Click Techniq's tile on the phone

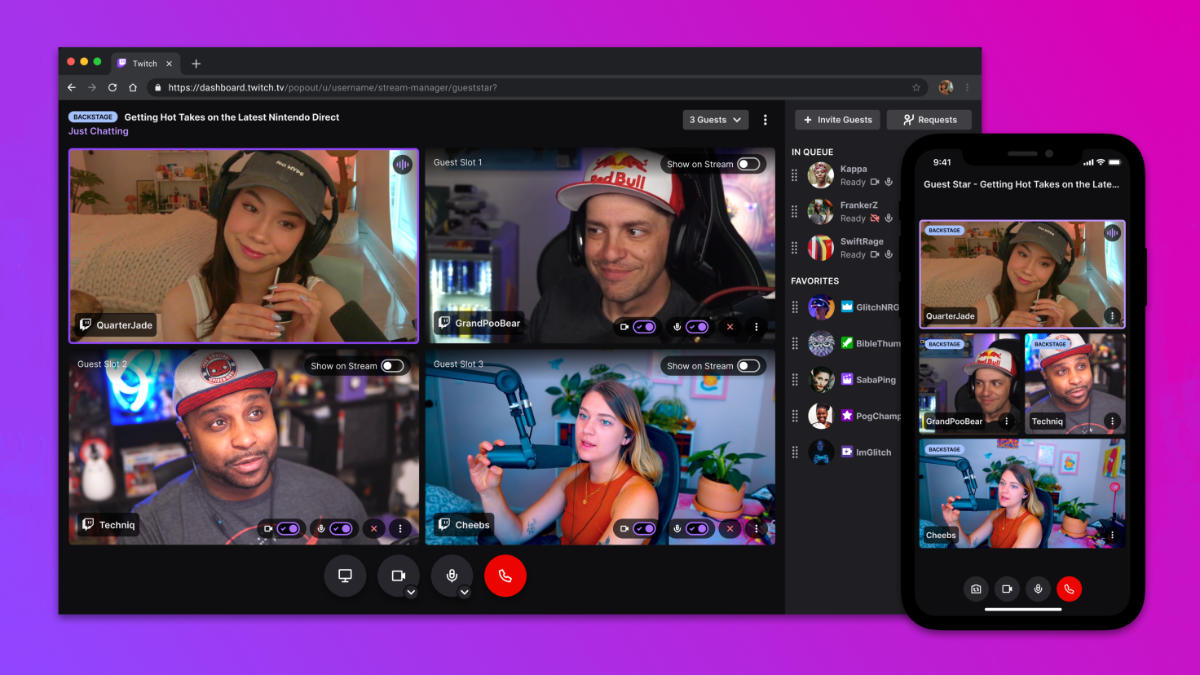tap(1075, 383)
